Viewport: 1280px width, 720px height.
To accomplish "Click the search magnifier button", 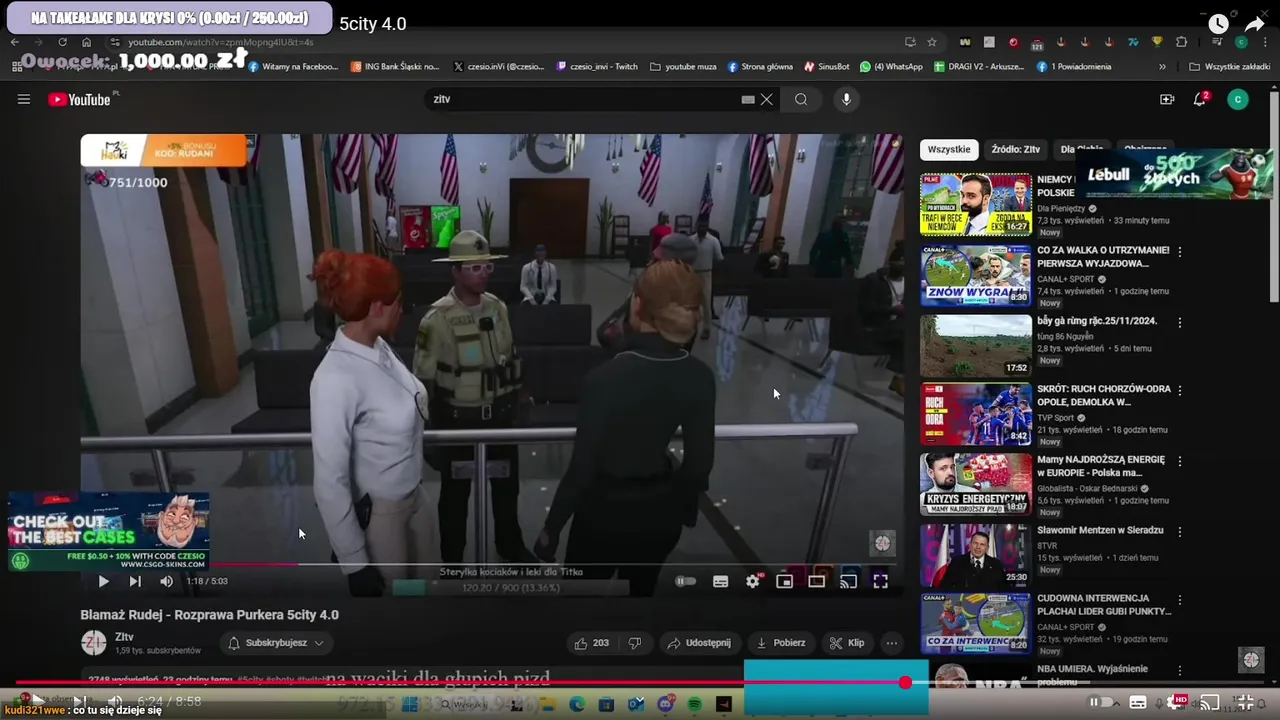I will coord(801,99).
